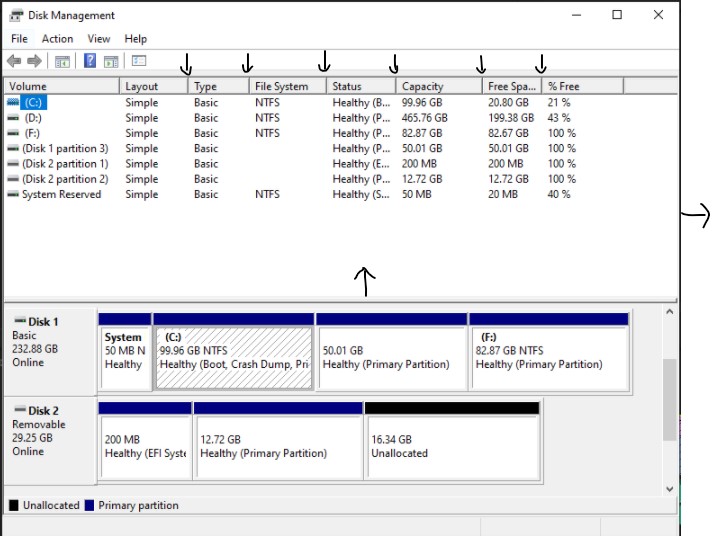Select the System 50 MB partition block

coord(125,351)
